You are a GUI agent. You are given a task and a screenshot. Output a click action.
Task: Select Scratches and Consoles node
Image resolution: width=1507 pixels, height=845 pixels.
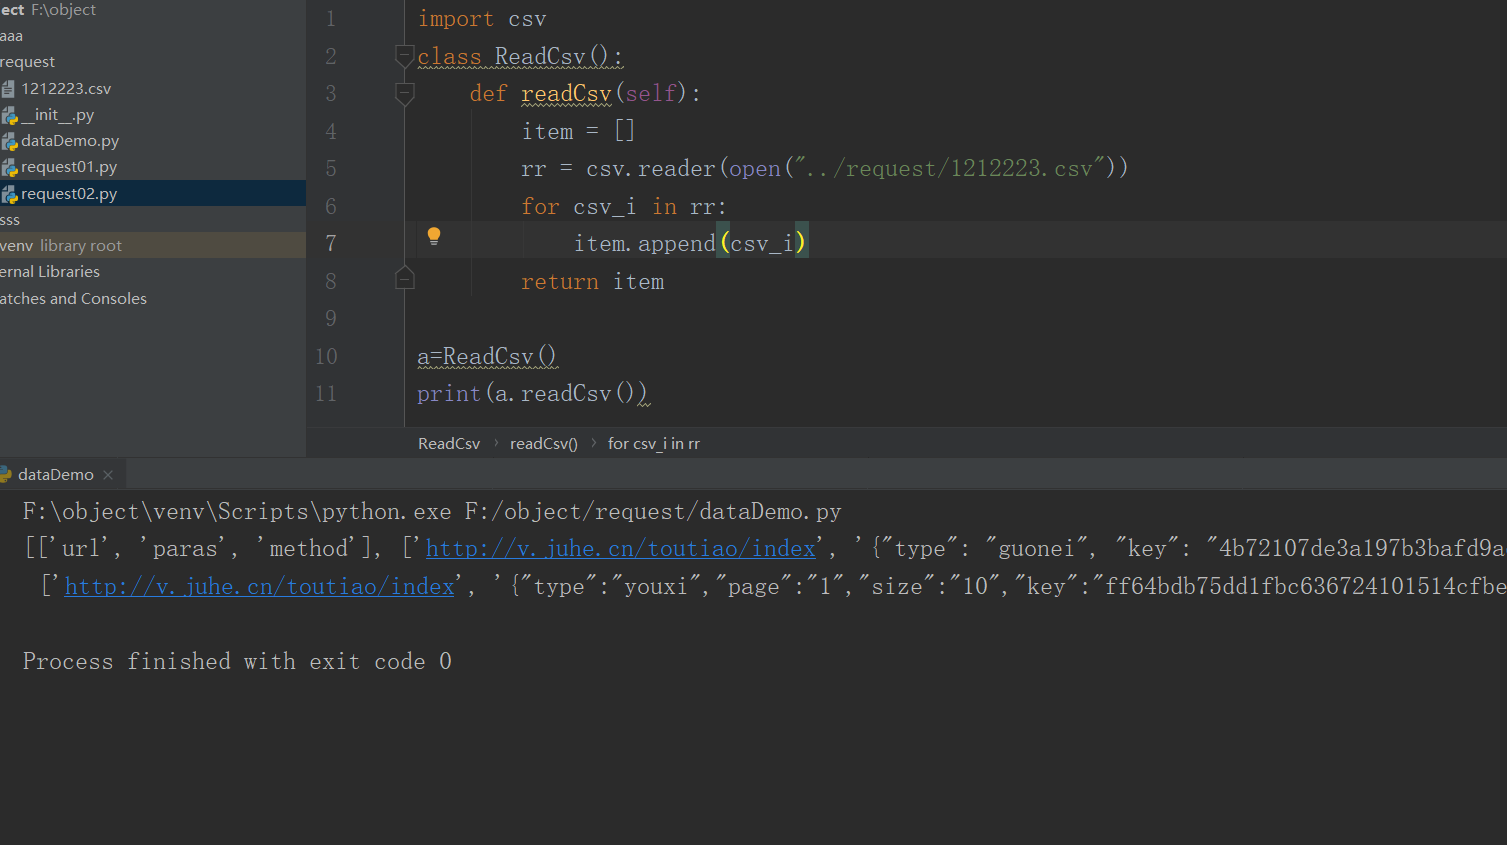click(x=73, y=298)
